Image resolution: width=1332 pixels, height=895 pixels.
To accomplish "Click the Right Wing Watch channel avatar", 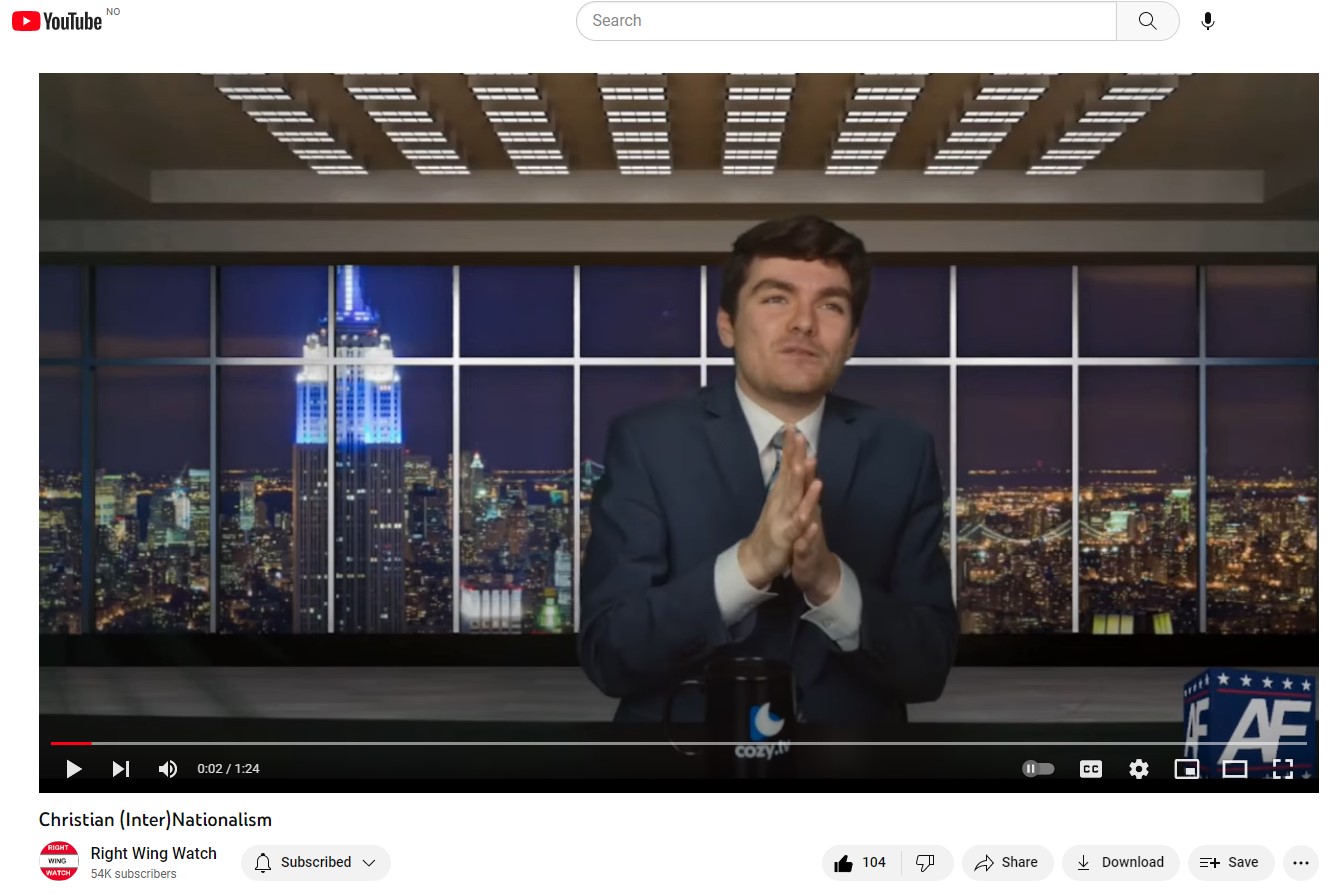I will (59, 861).
